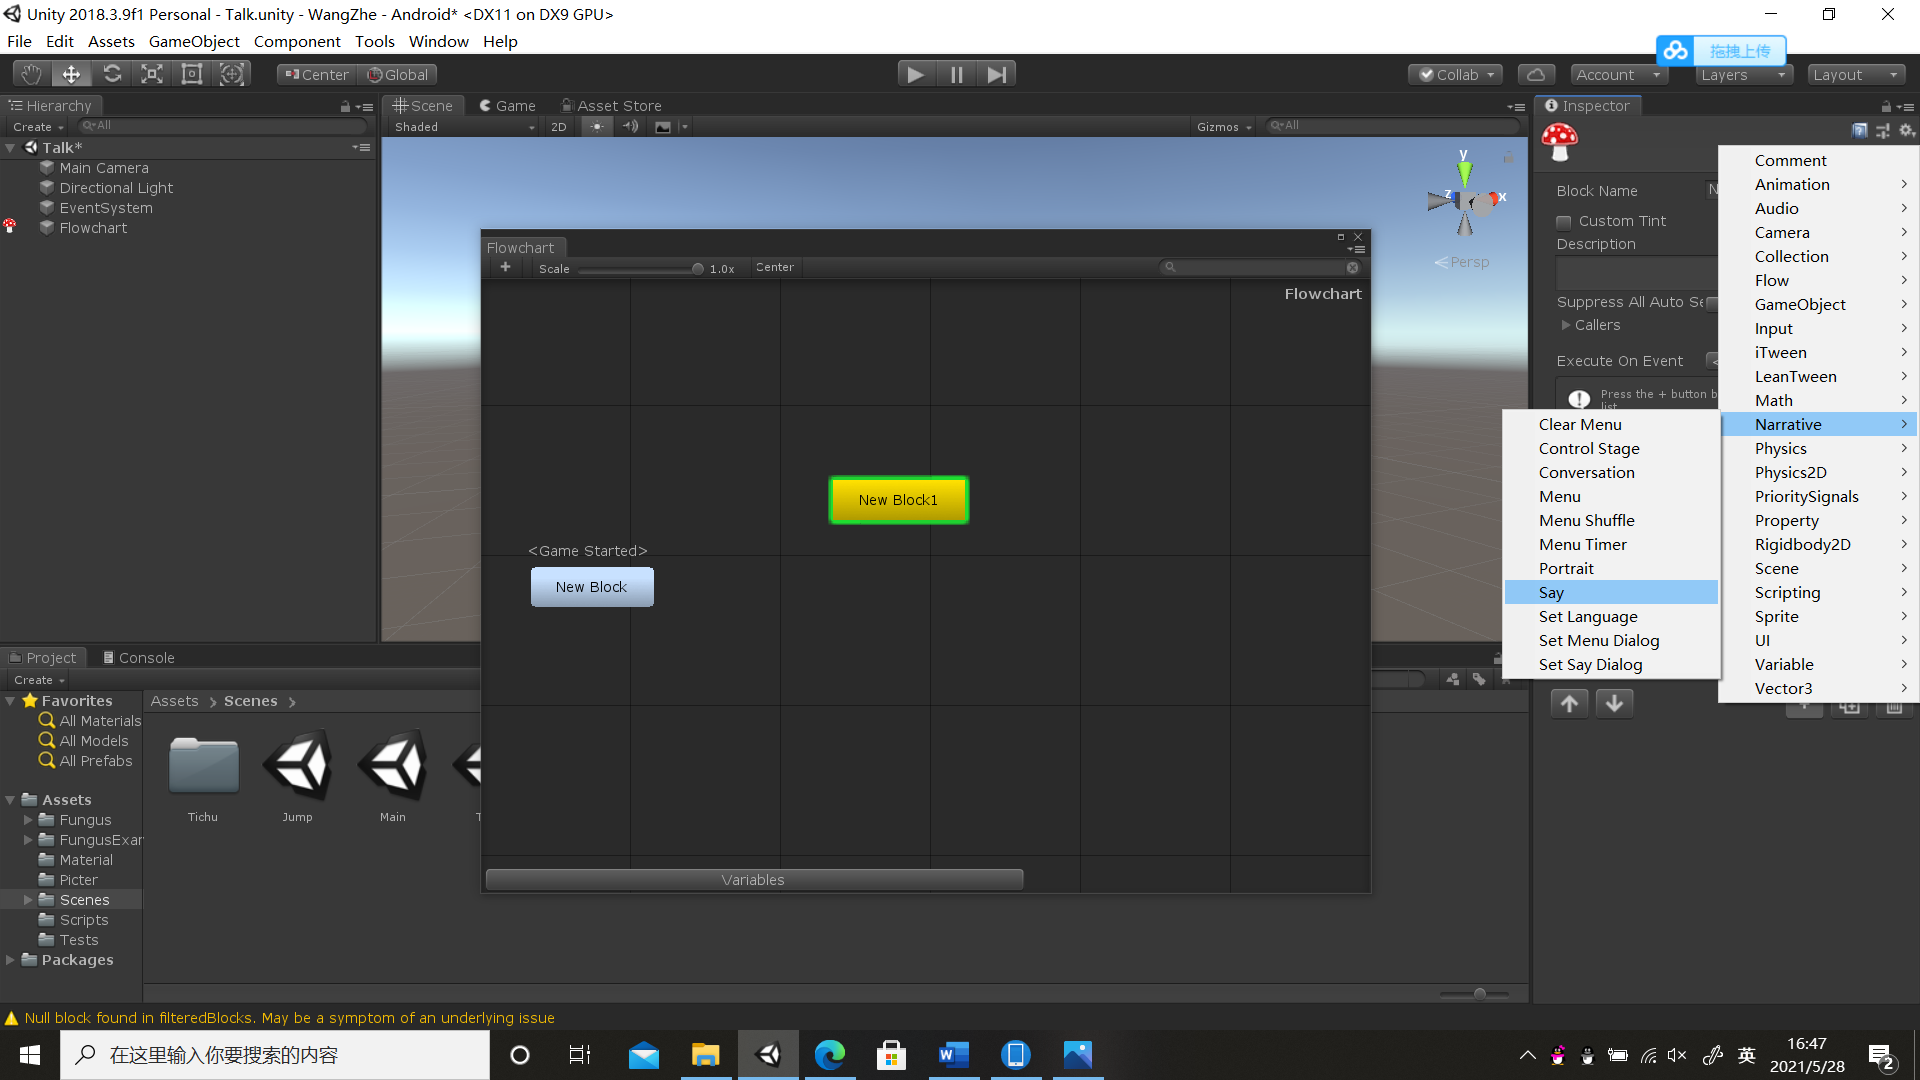Viewport: 1920px width, 1080px height.
Task: Click the Step frame button
Action: point(996,74)
